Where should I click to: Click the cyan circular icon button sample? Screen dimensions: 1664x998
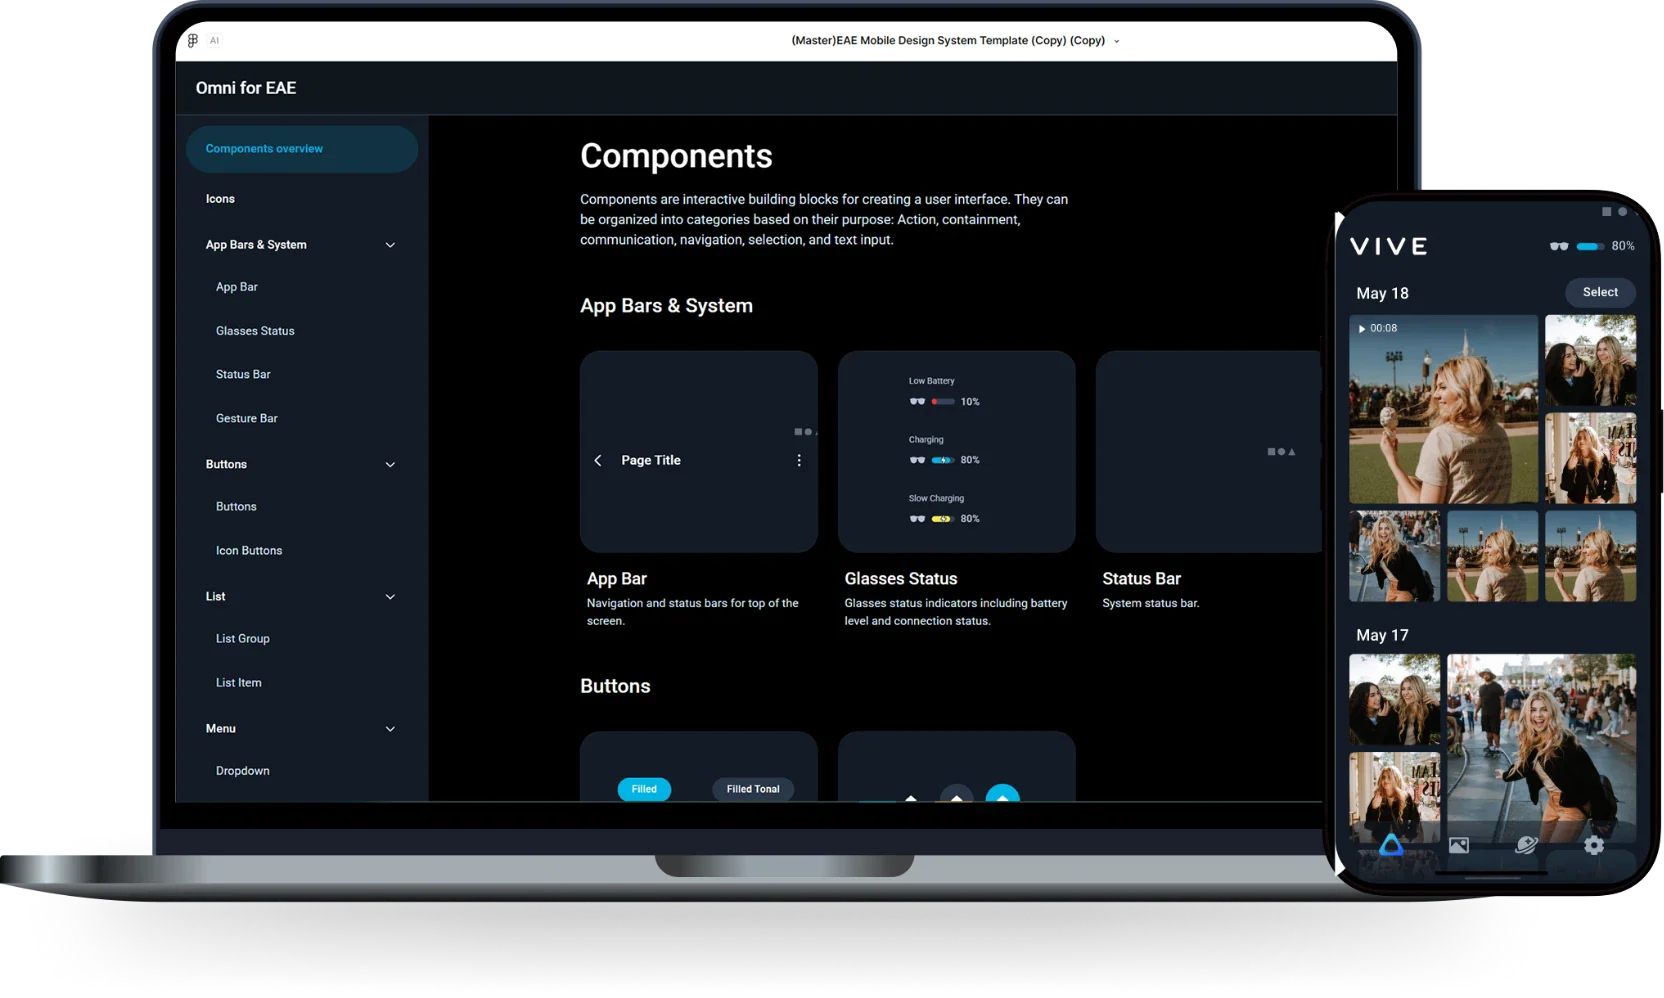pyautogui.click(x=1003, y=793)
